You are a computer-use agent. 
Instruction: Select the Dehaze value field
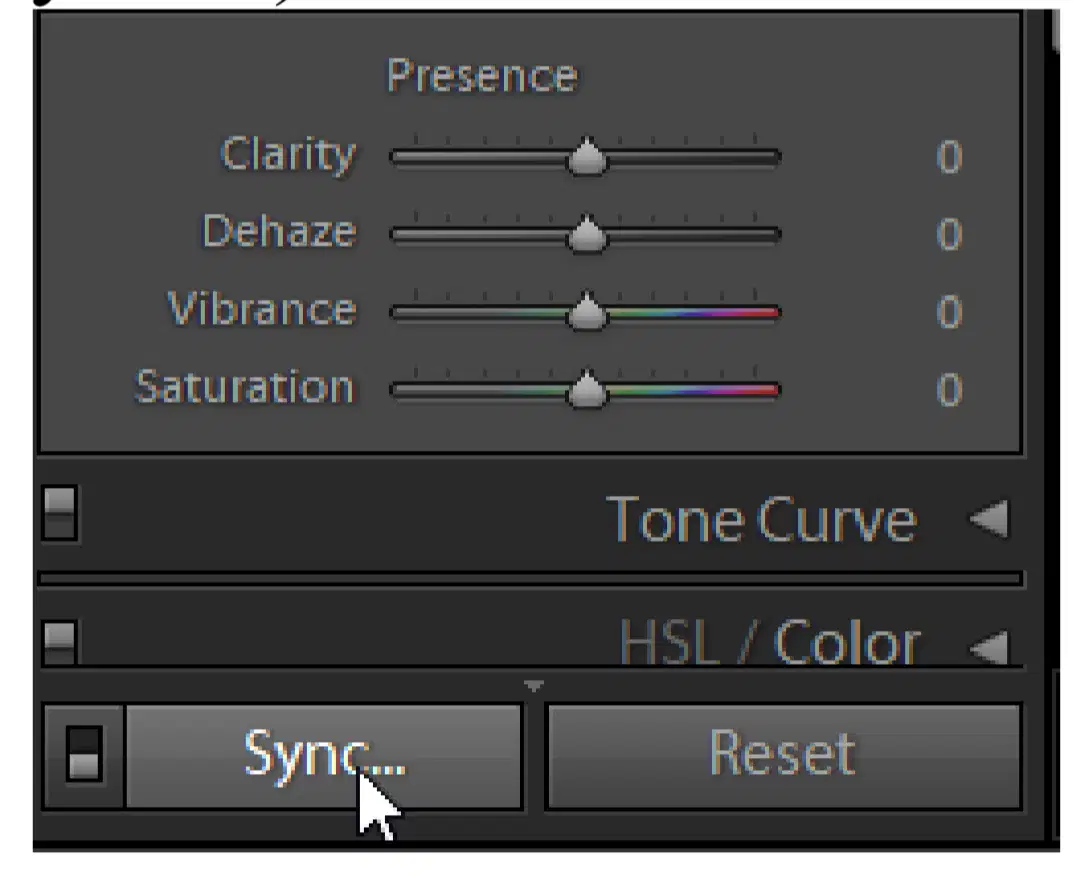point(949,235)
